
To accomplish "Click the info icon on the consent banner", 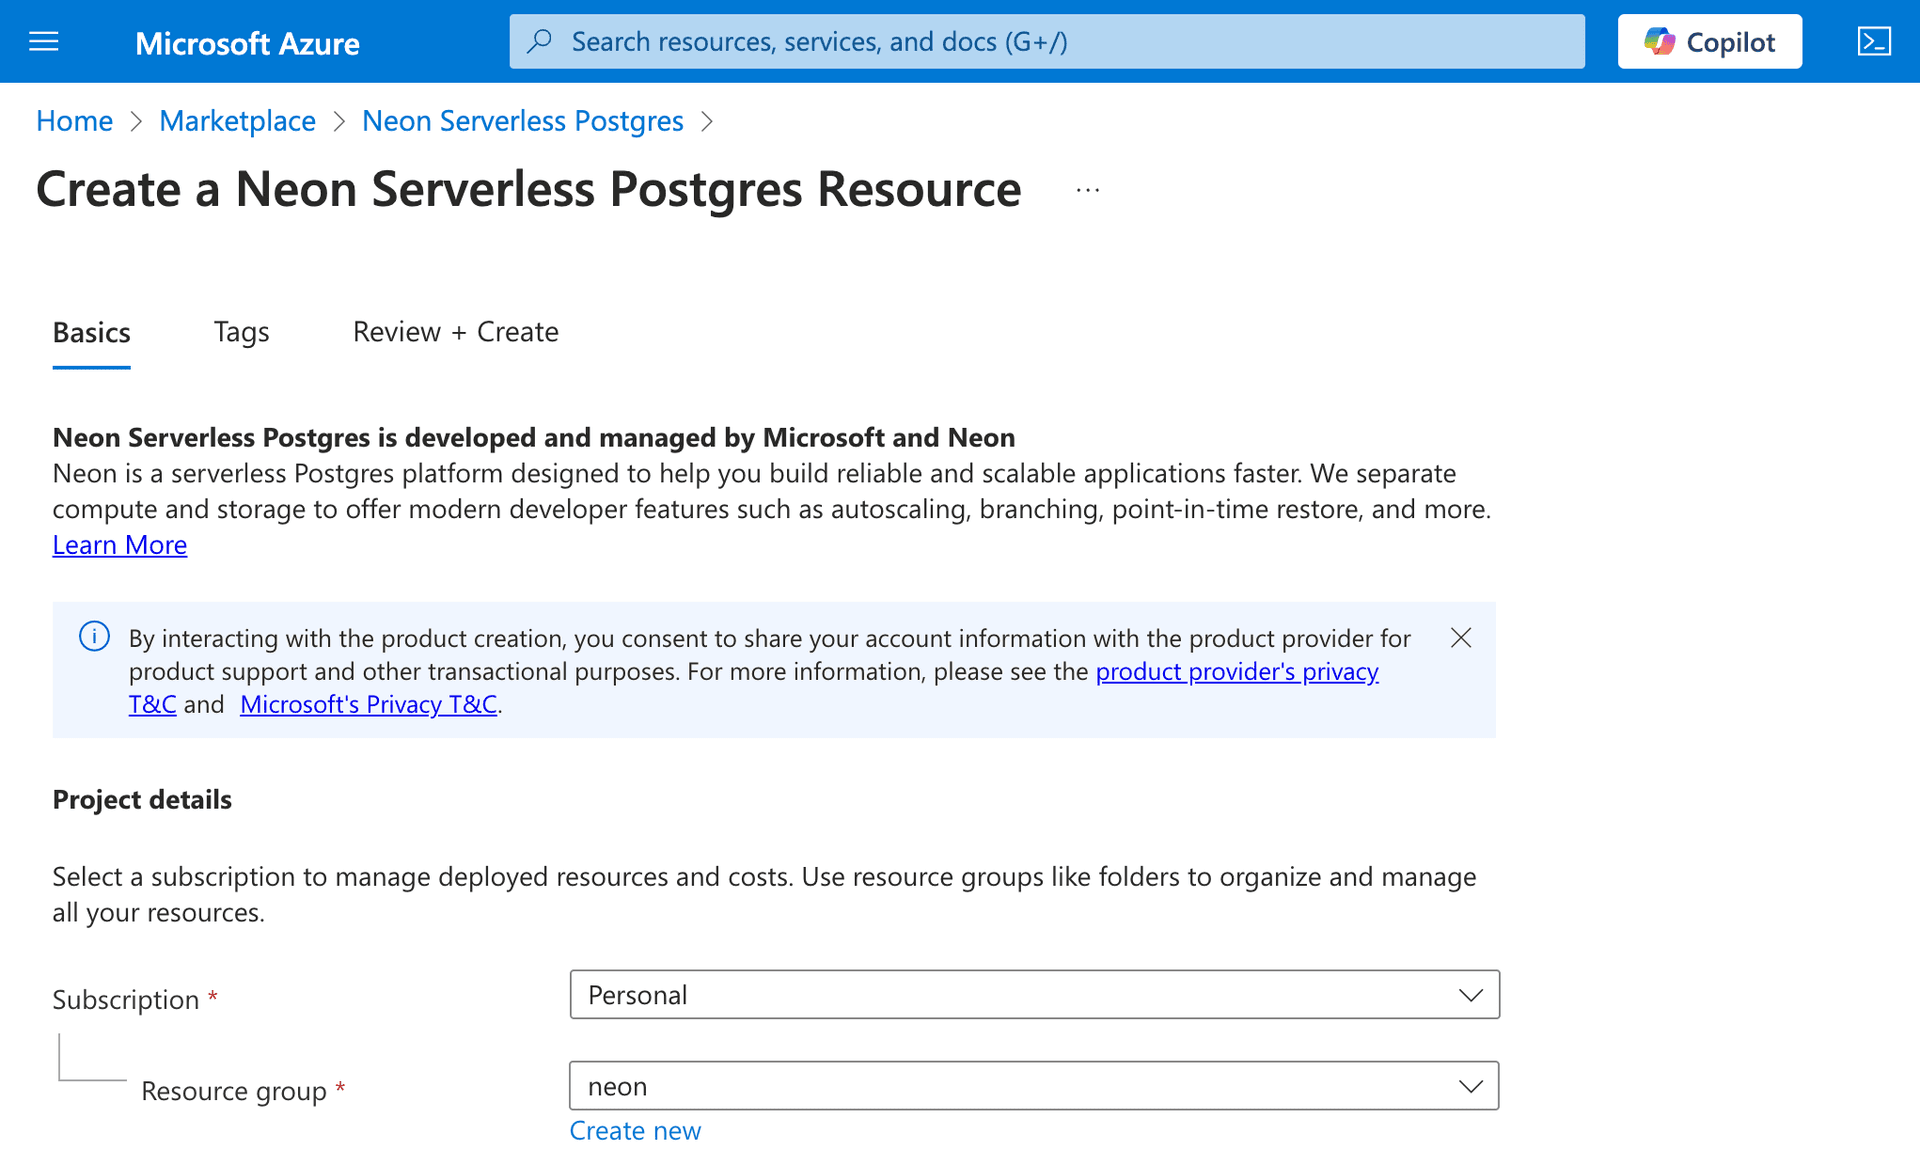I will (x=93, y=636).
